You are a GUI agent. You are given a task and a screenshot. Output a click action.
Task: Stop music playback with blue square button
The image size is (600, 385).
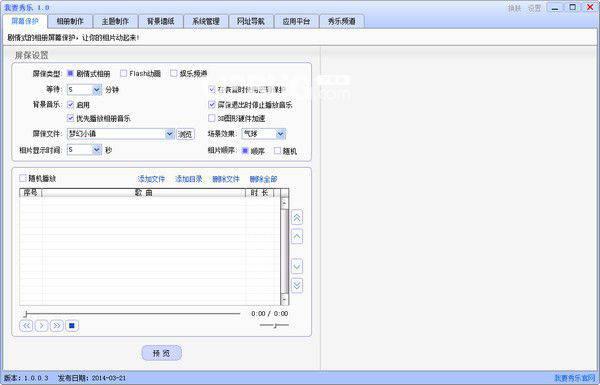point(72,326)
